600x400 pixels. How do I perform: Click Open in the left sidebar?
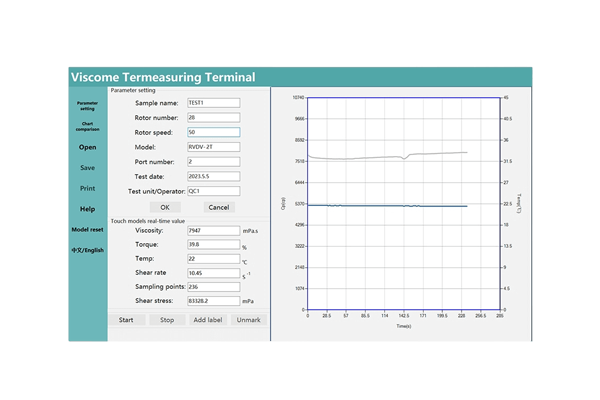[88, 147]
